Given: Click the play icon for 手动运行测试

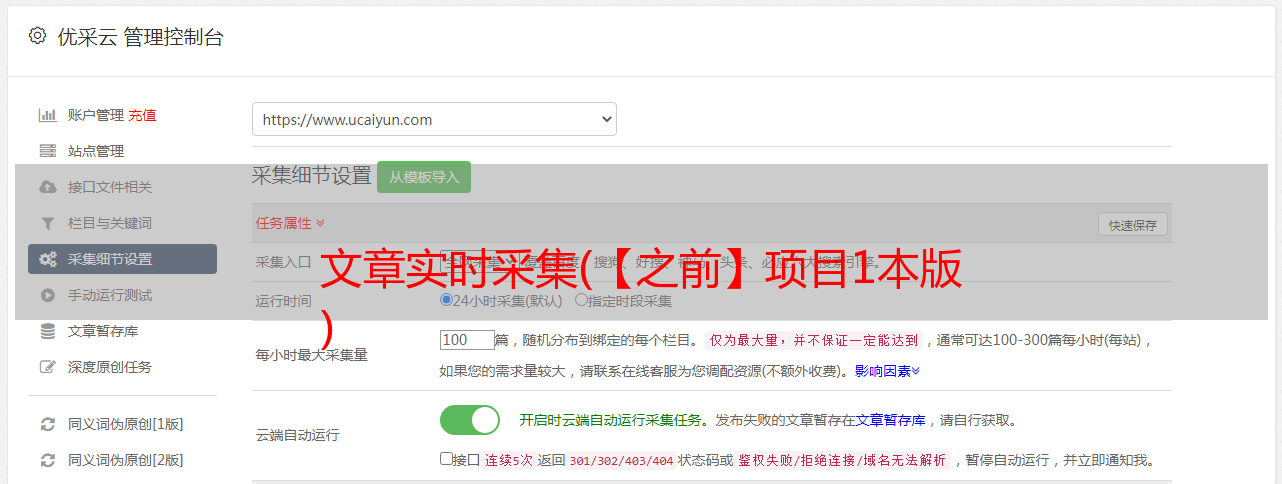Looking at the screenshot, I should tap(47, 295).
